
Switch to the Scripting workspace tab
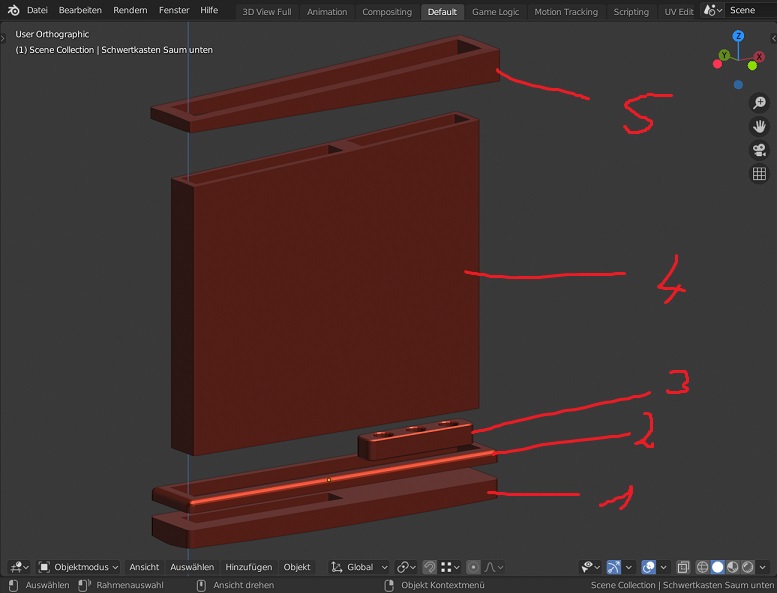click(x=630, y=12)
